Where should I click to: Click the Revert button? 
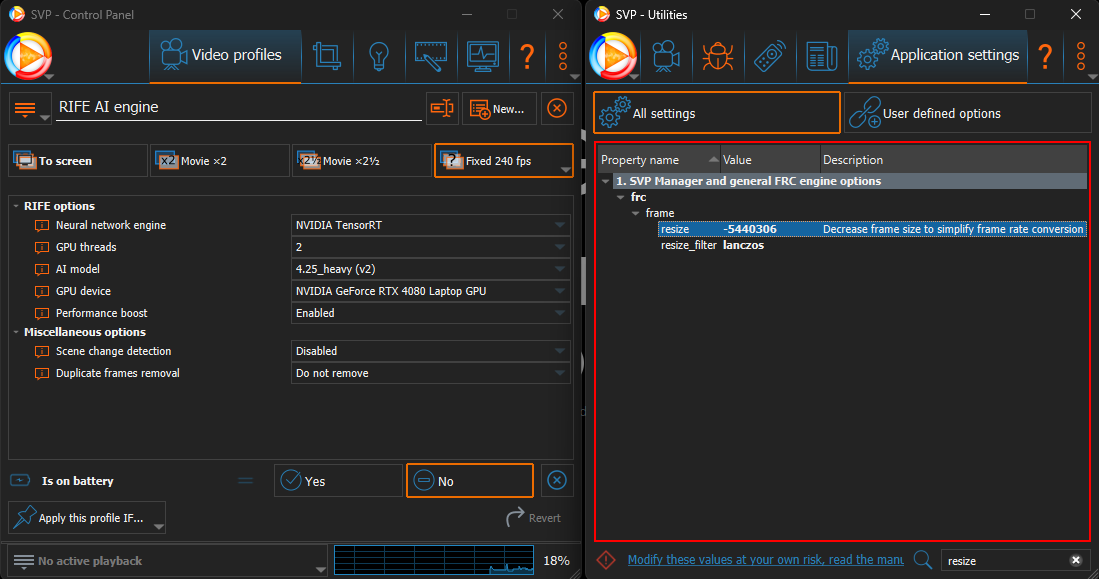[533, 517]
